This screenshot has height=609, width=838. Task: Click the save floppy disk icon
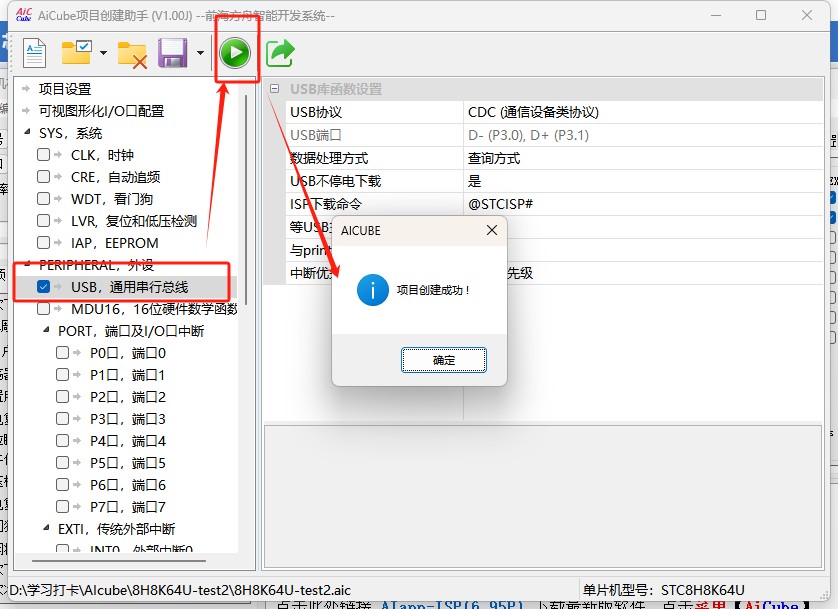click(x=172, y=53)
